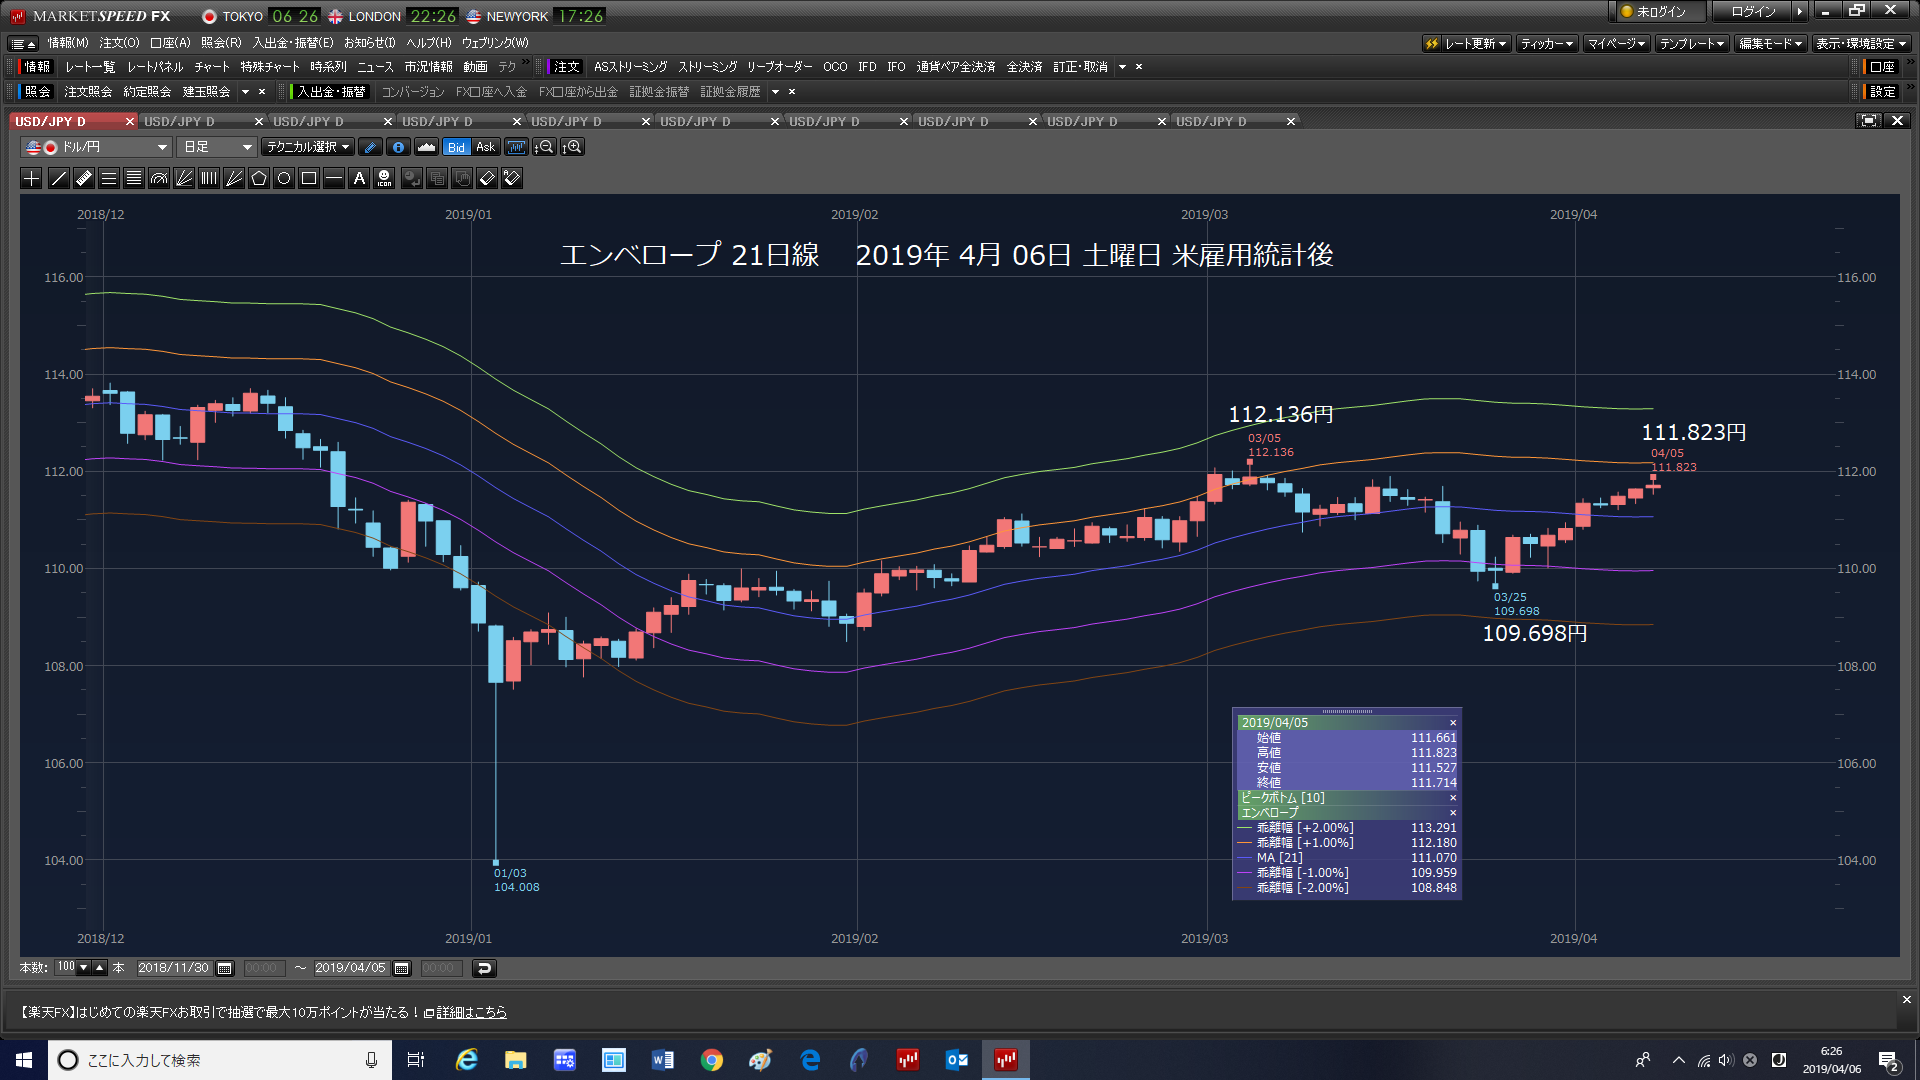Open the 入出金・振替(E) menu
Viewport: 1920px width, 1080px height.
click(293, 43)
